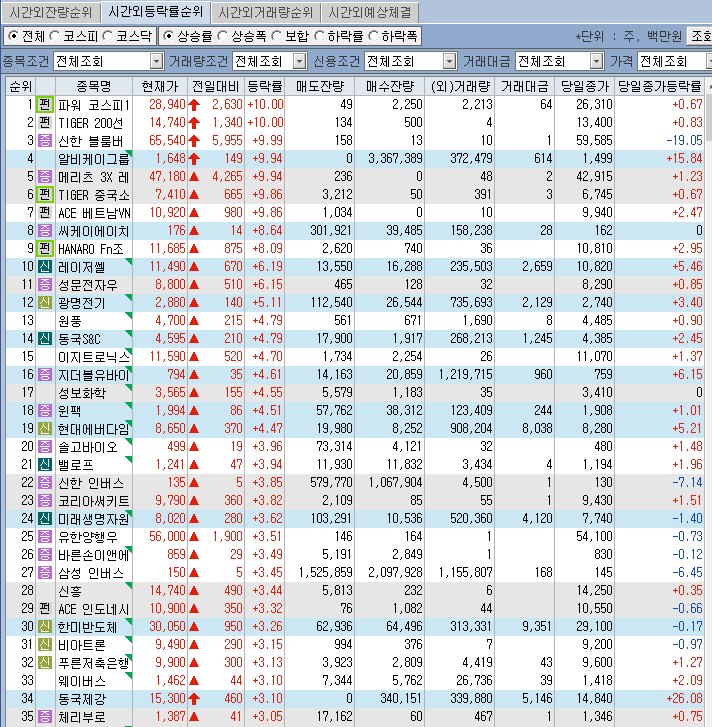Click 신 badge on 벨로프 row

(44, 464)
